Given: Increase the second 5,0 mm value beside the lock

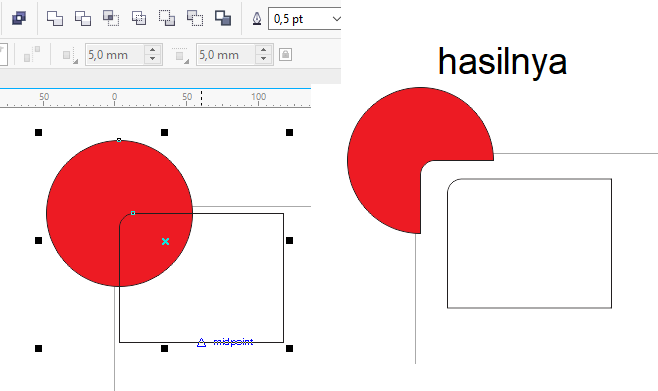Looking at the screenshot, I should click(264, 50).
